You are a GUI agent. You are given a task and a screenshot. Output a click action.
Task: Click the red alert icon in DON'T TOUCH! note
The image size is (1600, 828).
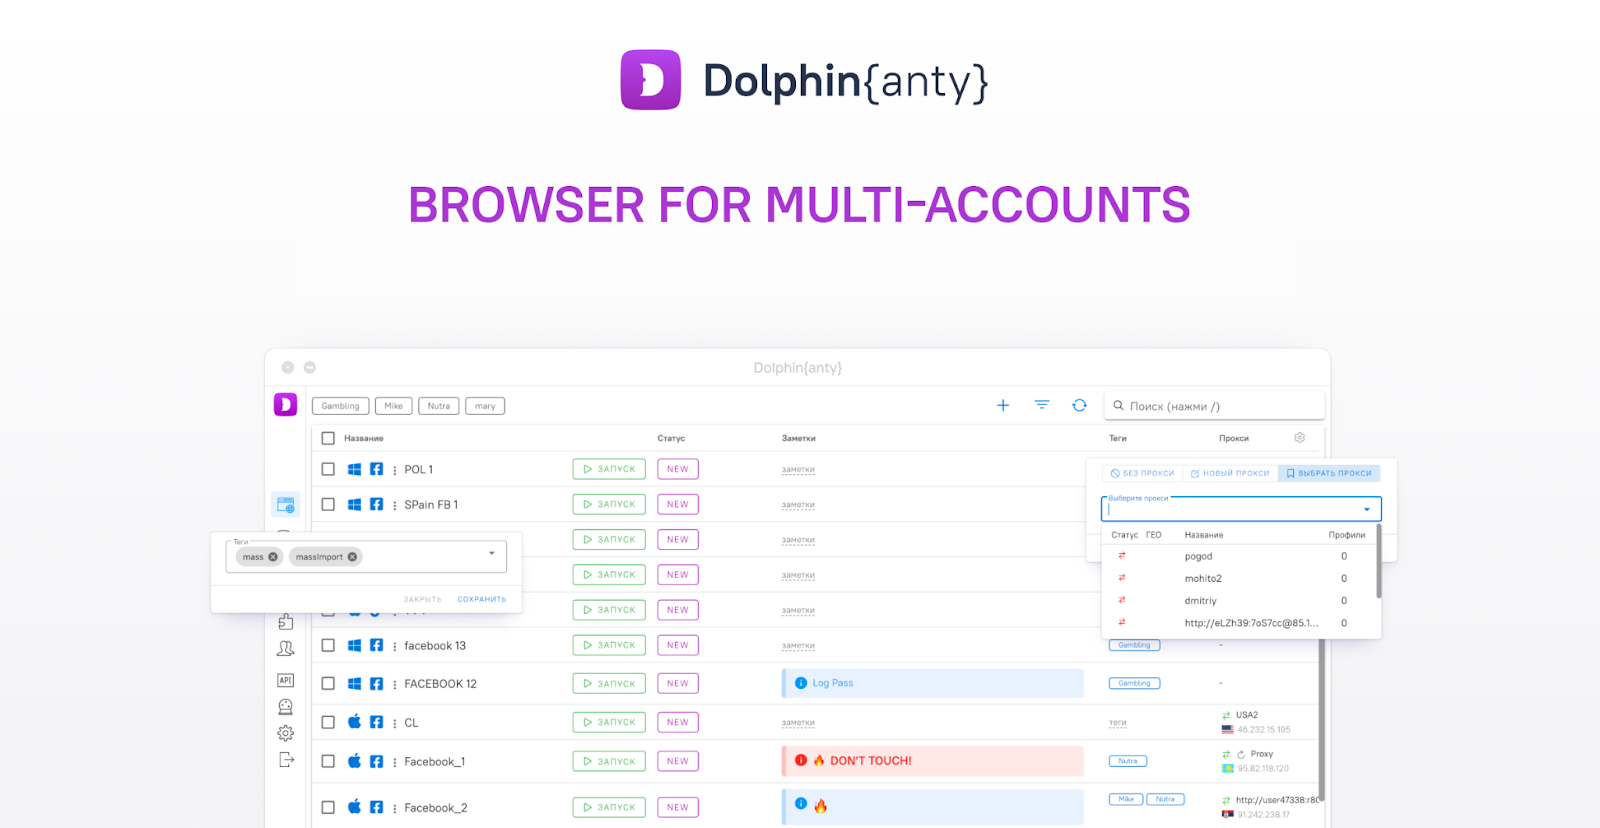801,760
